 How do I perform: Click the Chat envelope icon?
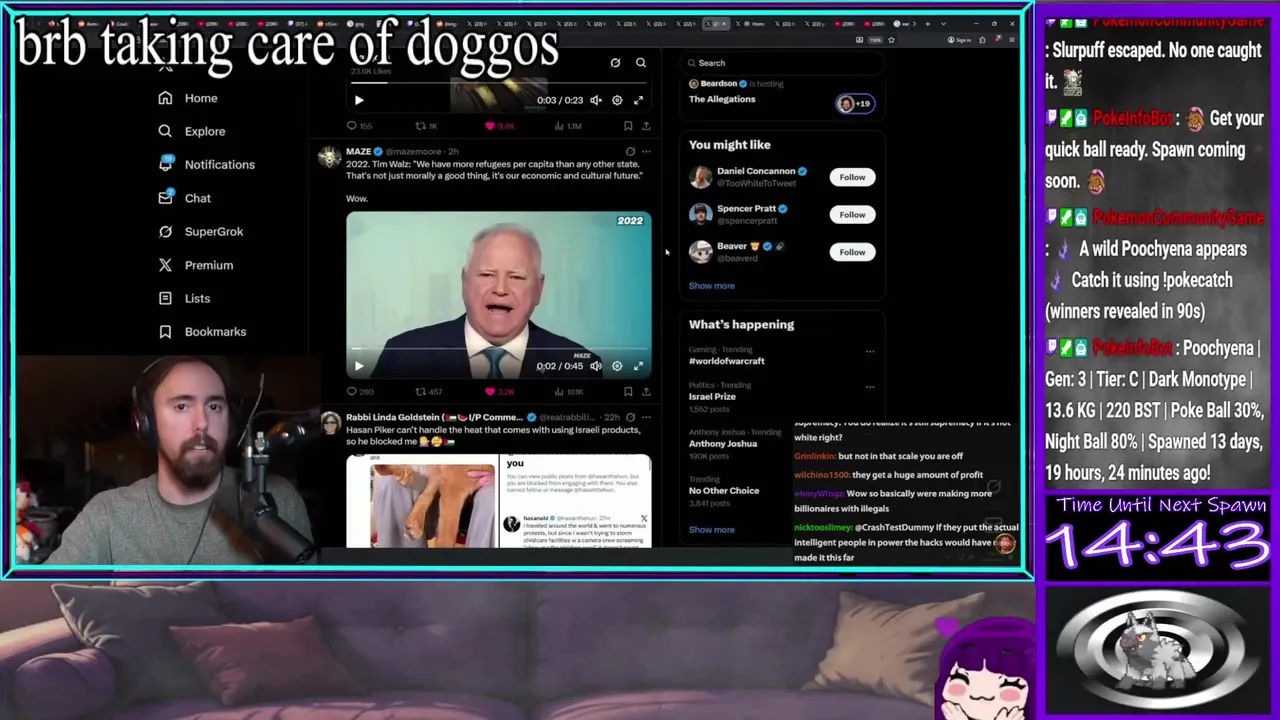tap(165, 198)
